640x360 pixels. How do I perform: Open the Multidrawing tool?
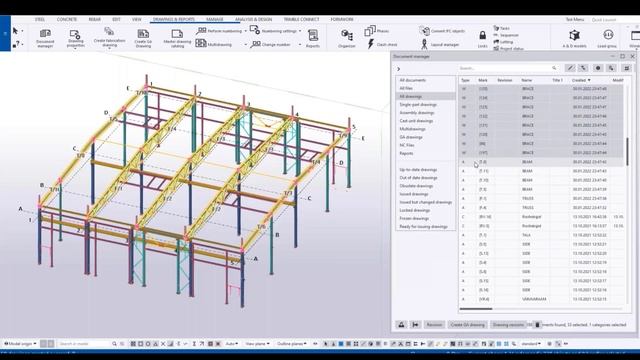[x=214, y=44]
